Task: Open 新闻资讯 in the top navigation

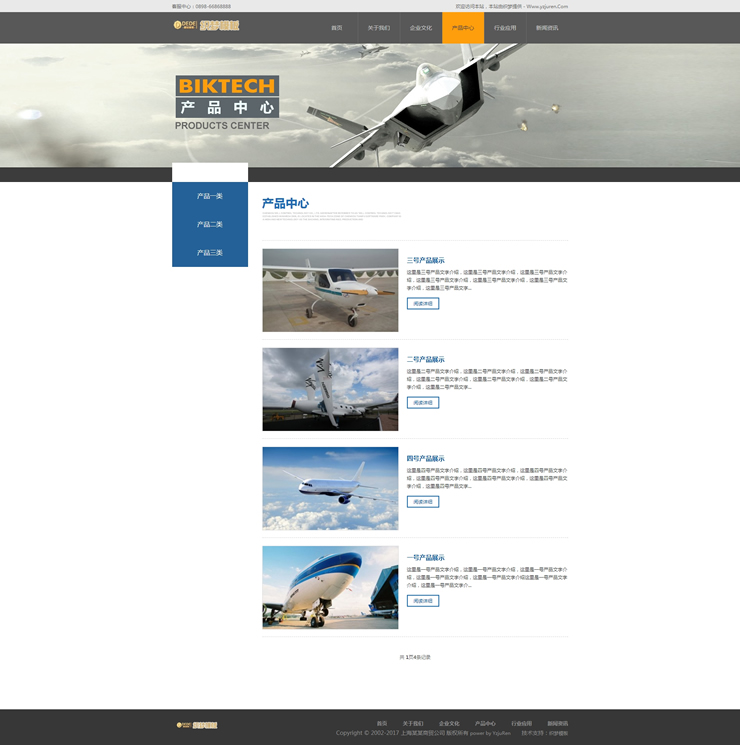Action: pyautogui.click(x=547, y=28)
